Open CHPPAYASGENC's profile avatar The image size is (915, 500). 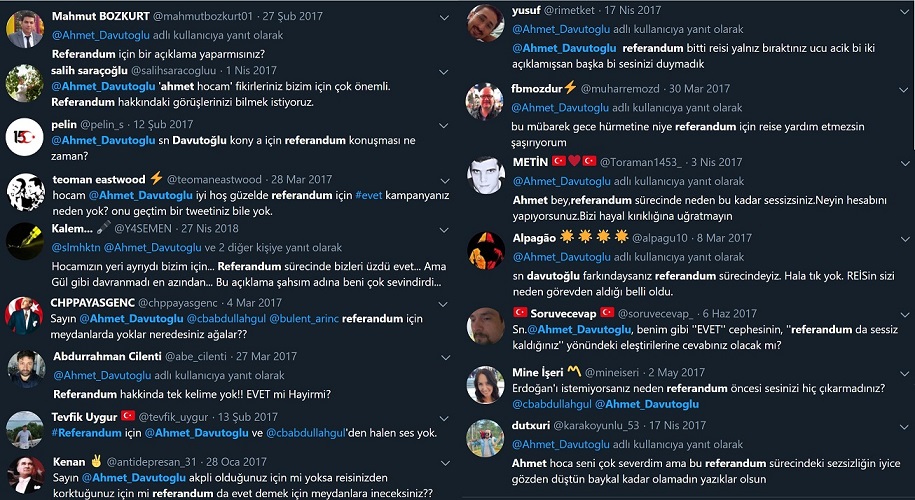tap(24, 316)
